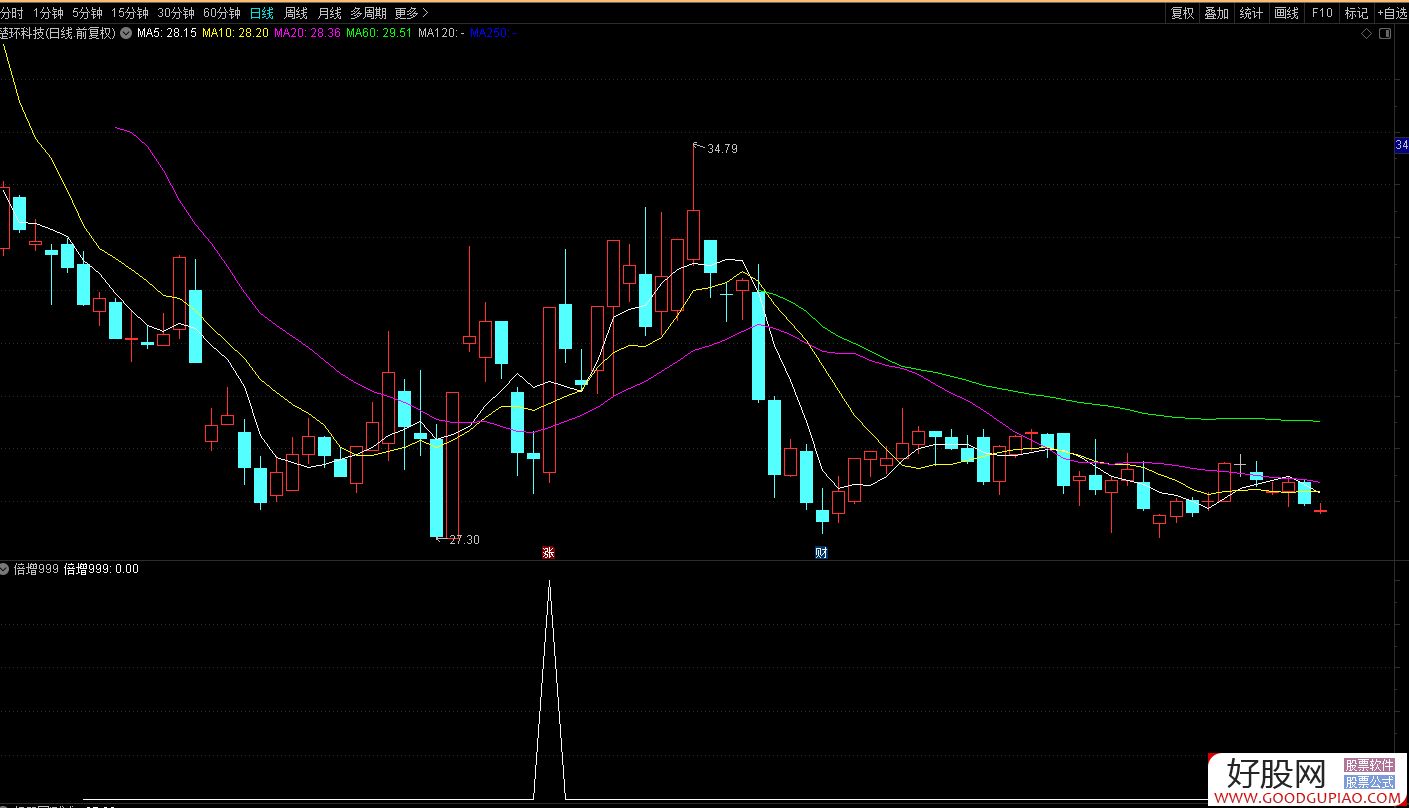Image resolution: width=1409 pixels, height=808 pixels.
Task: Click the blue MA250 label
Action: (492, 33)
